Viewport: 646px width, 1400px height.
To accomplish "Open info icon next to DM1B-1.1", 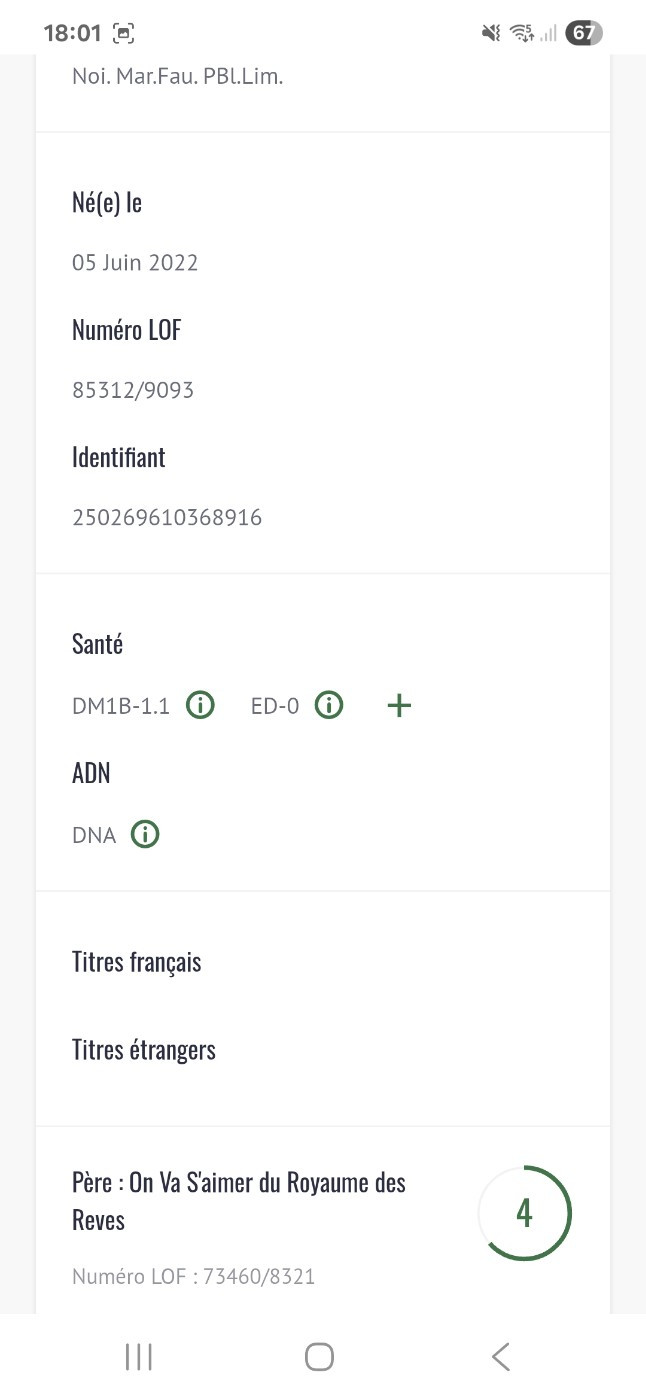I will pyautogui.click(x=201, y=706).
